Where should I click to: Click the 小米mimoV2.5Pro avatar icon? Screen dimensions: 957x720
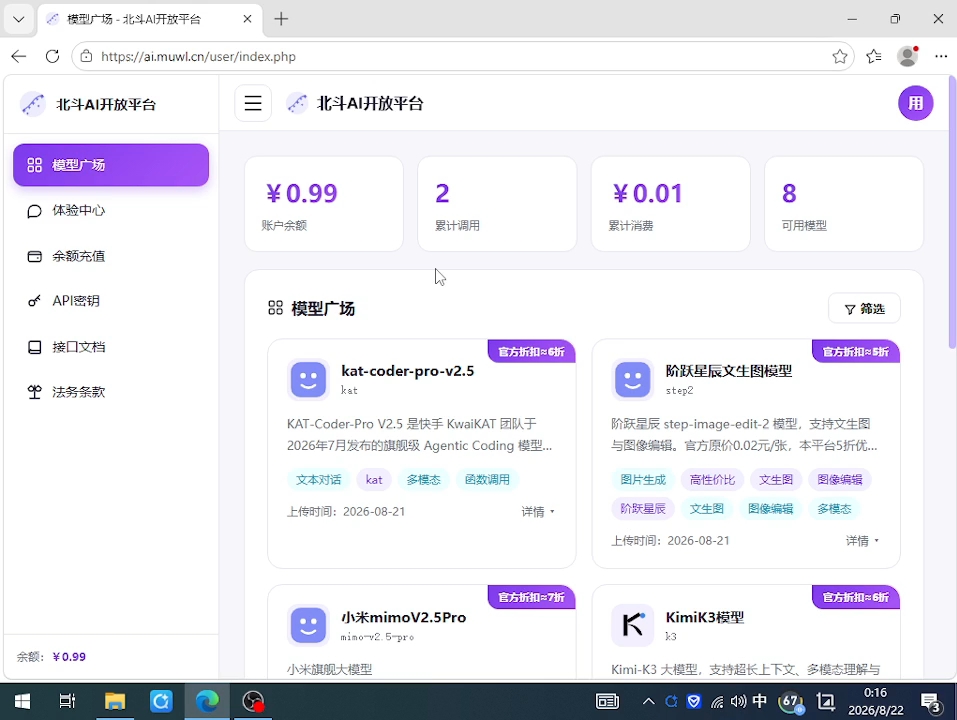(x=308, y=625)
